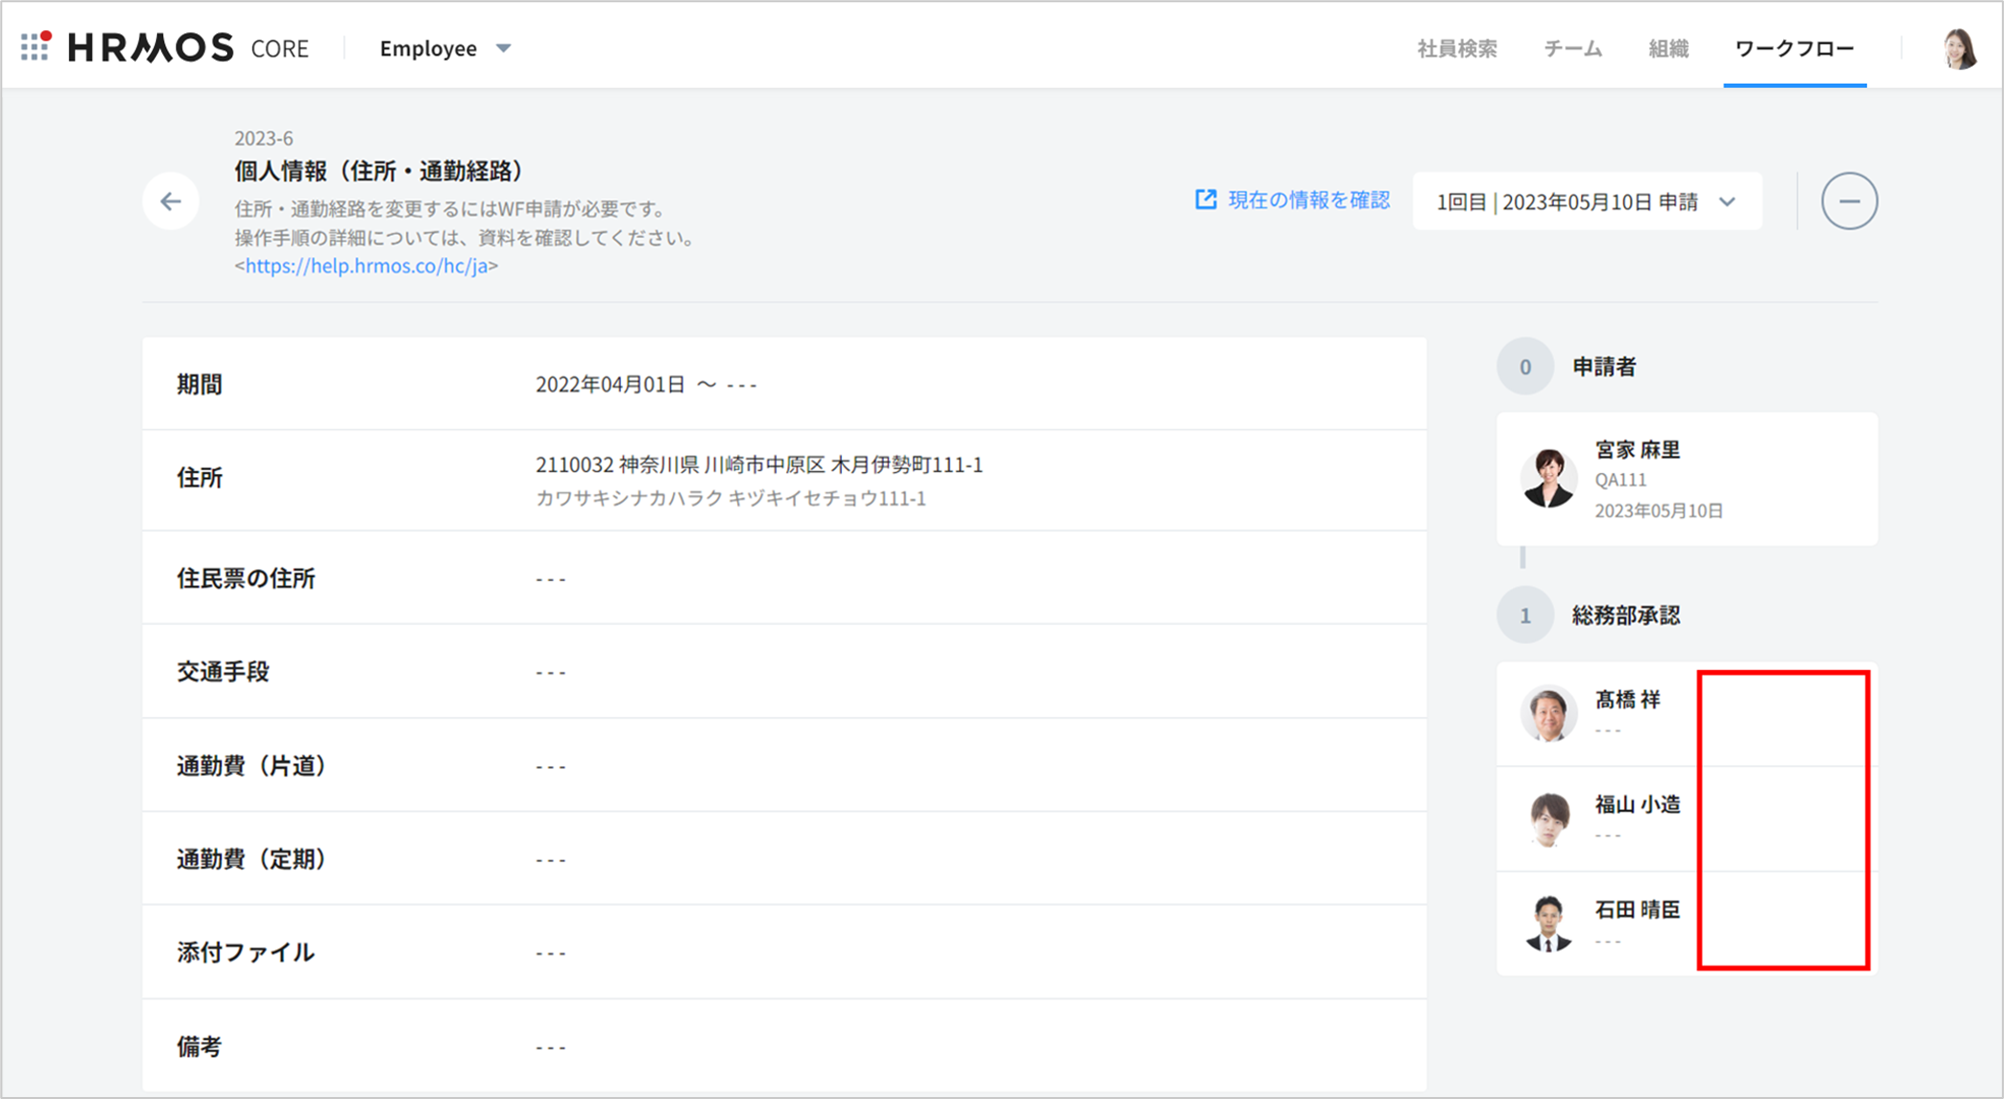The height and width of the screenshot is (1099, 2004).
Task: Click 石田 晴臣's approver photo
Action: [1548, 923]
